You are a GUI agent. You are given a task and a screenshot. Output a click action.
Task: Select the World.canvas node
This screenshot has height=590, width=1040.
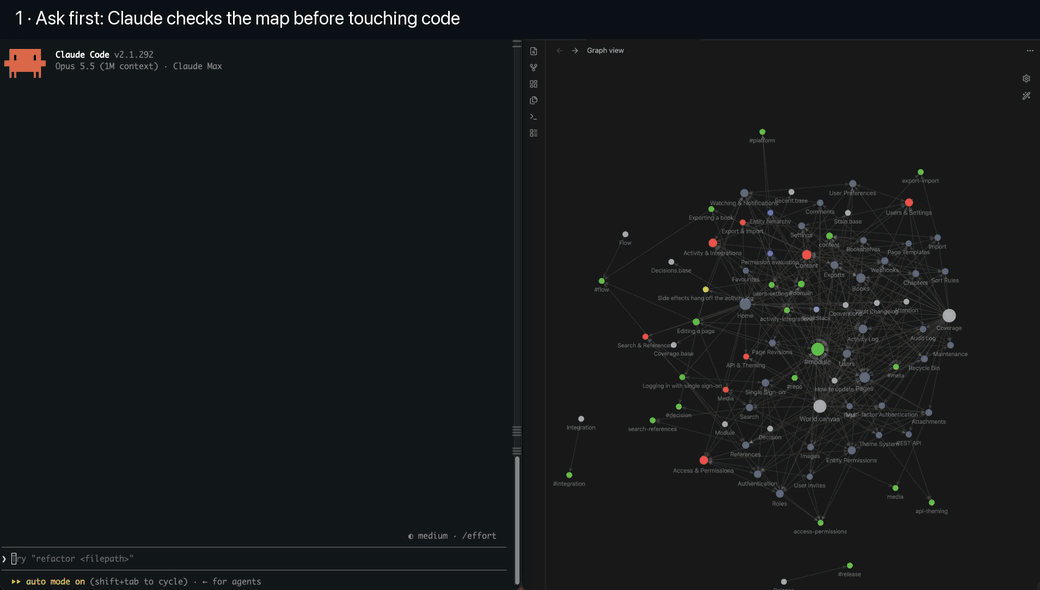click(x=820, y=406)
